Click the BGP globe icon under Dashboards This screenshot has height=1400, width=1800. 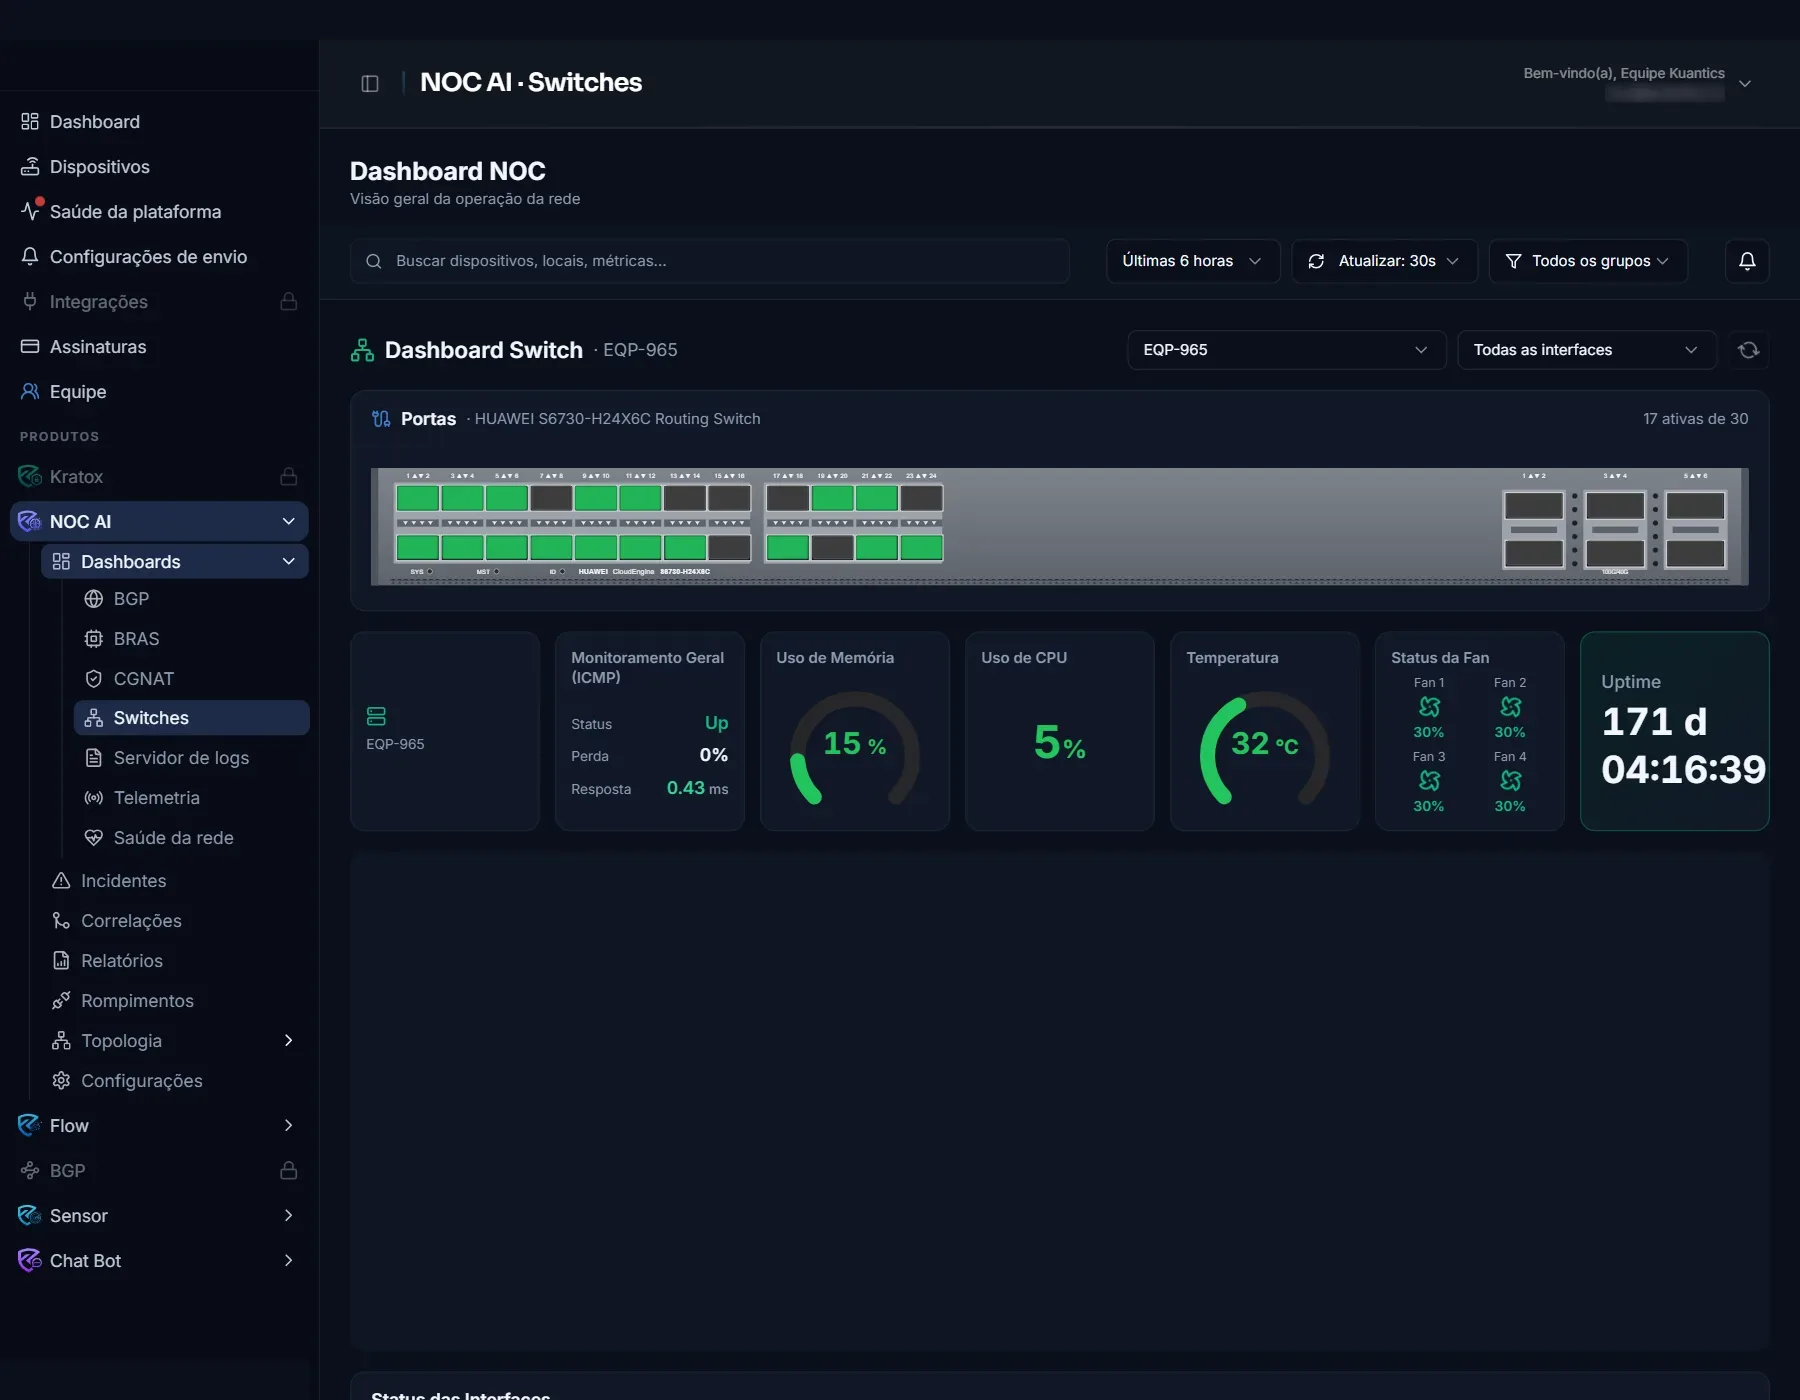94,599
